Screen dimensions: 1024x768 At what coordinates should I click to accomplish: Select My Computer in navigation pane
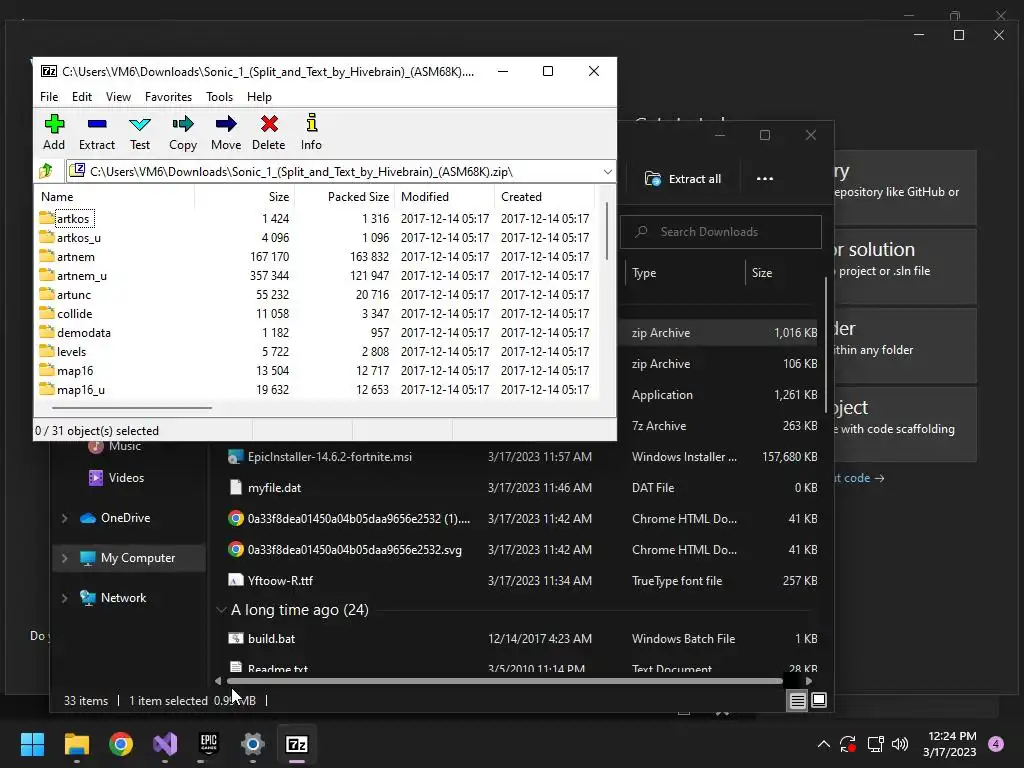[128, 558]
